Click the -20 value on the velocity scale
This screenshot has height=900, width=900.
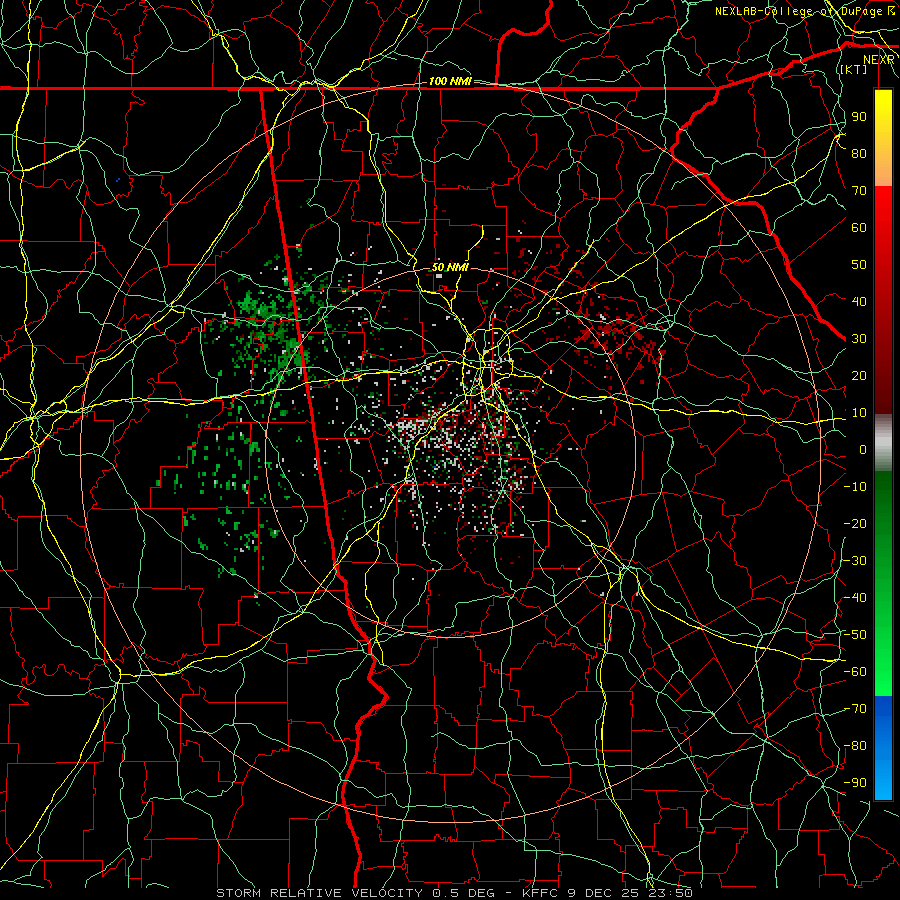pyautogui.click(x=855, y=523)
